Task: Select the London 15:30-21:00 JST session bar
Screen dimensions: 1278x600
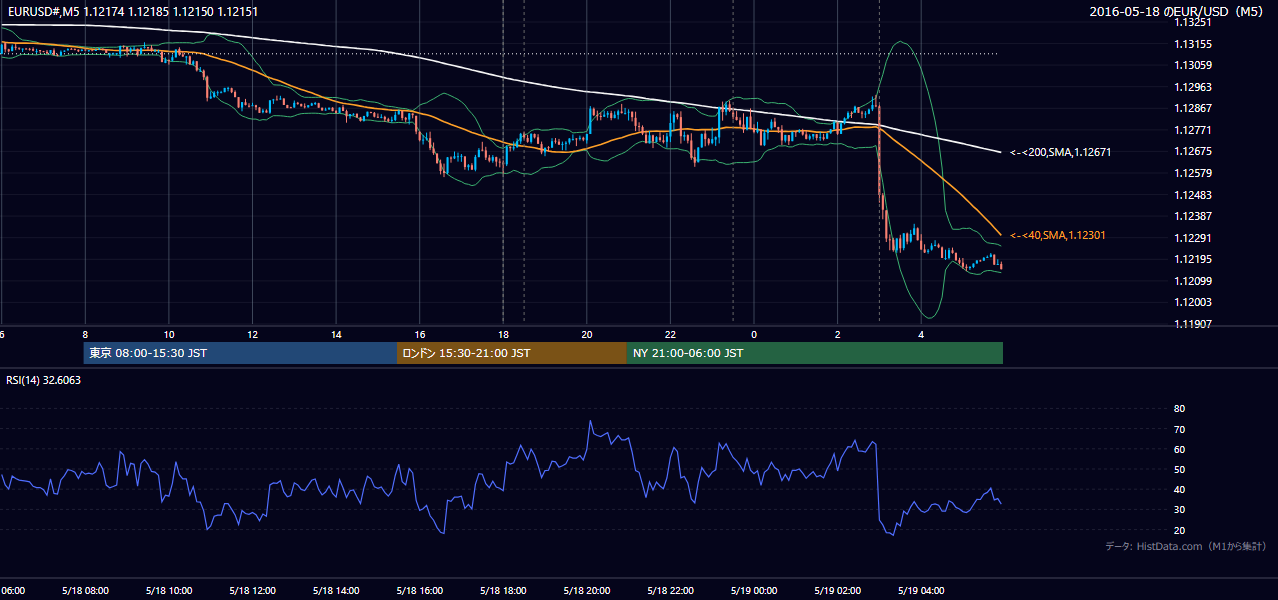Action: tap(512, 353)
